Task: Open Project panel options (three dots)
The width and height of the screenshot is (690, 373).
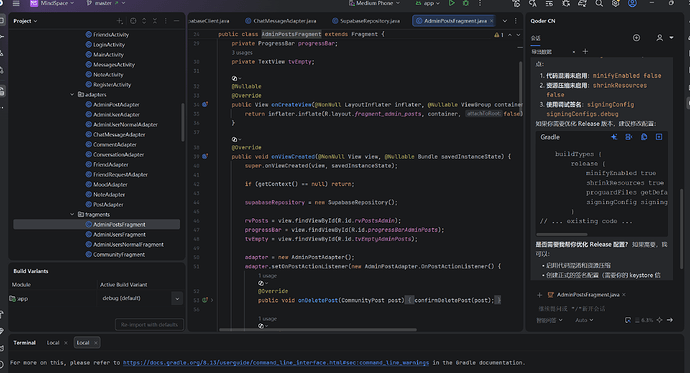Action: click(166, 21)
